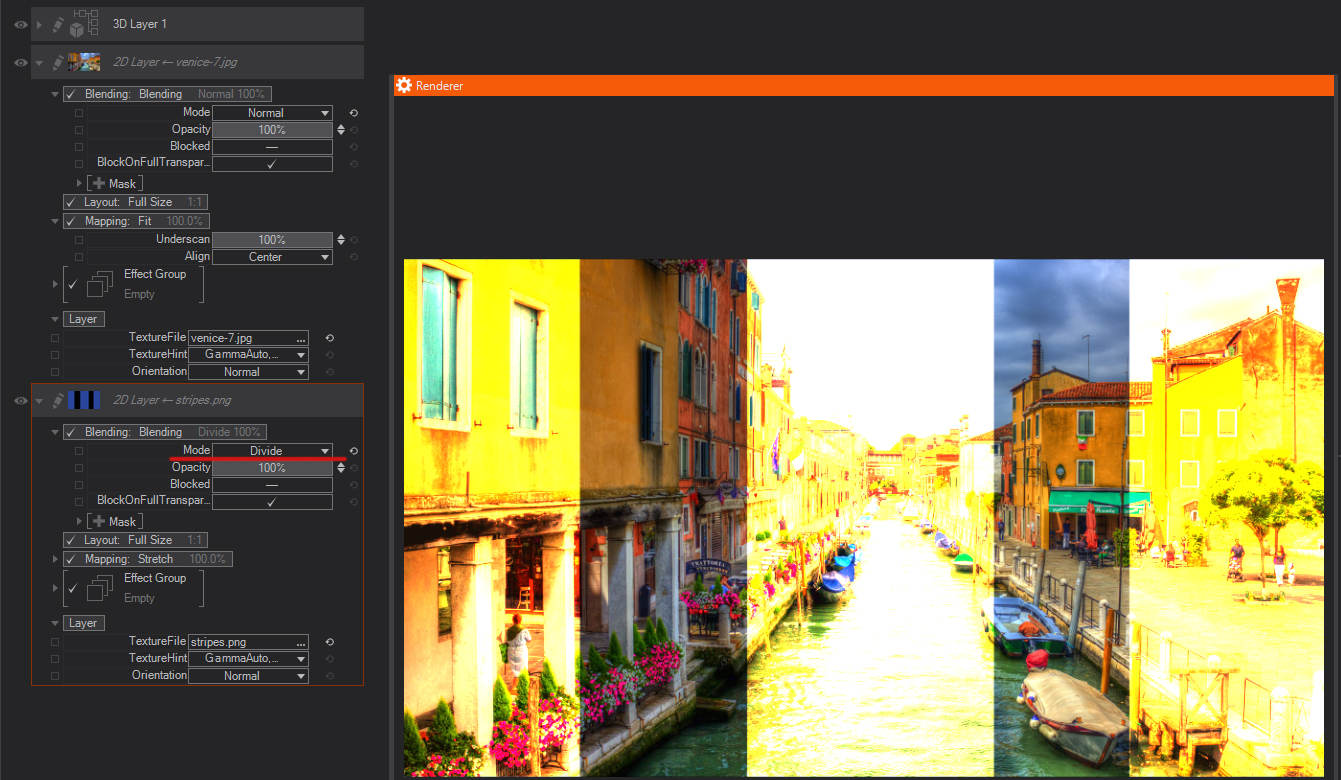
Task: Open the Align Center dropdown
Action: pyautogui.click(x=272, y=257)
